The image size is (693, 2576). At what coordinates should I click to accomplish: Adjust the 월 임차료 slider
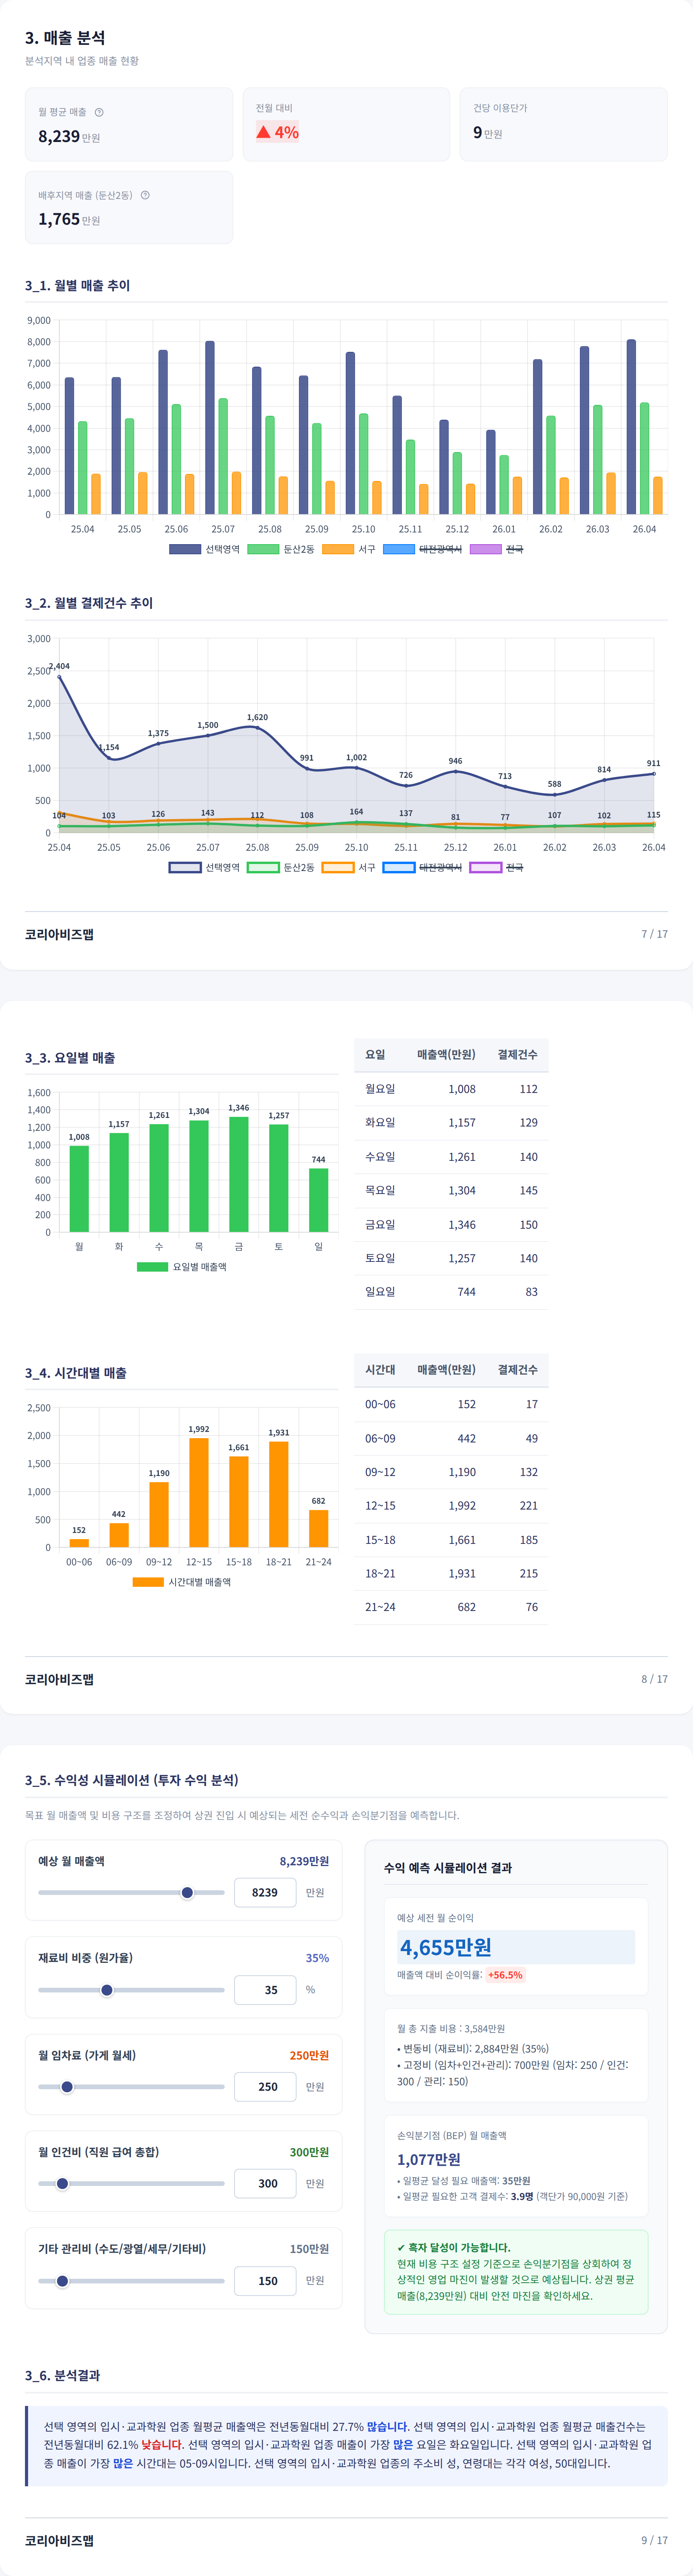click(131, 2086)
